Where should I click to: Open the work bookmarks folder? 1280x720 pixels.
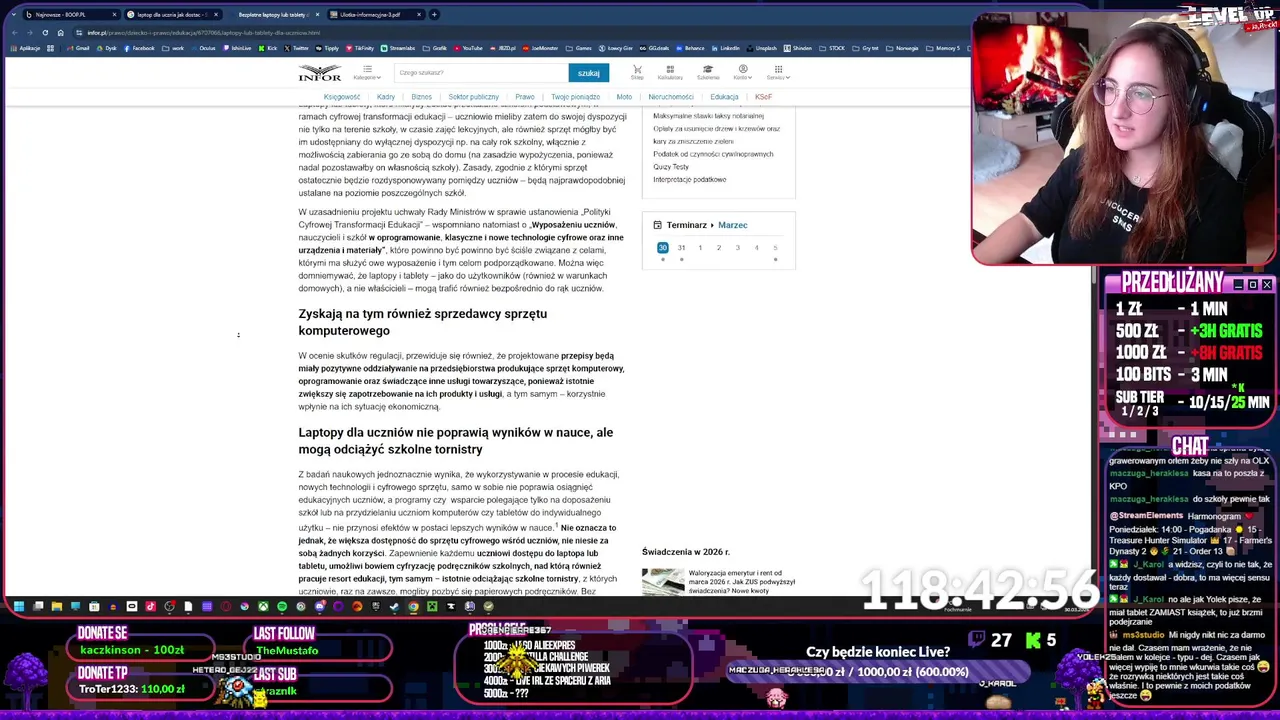pos(173,48)
